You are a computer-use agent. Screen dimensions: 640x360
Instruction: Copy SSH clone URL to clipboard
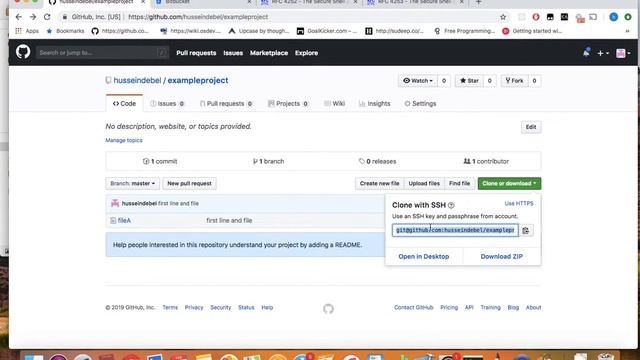[x=526, y=231]
